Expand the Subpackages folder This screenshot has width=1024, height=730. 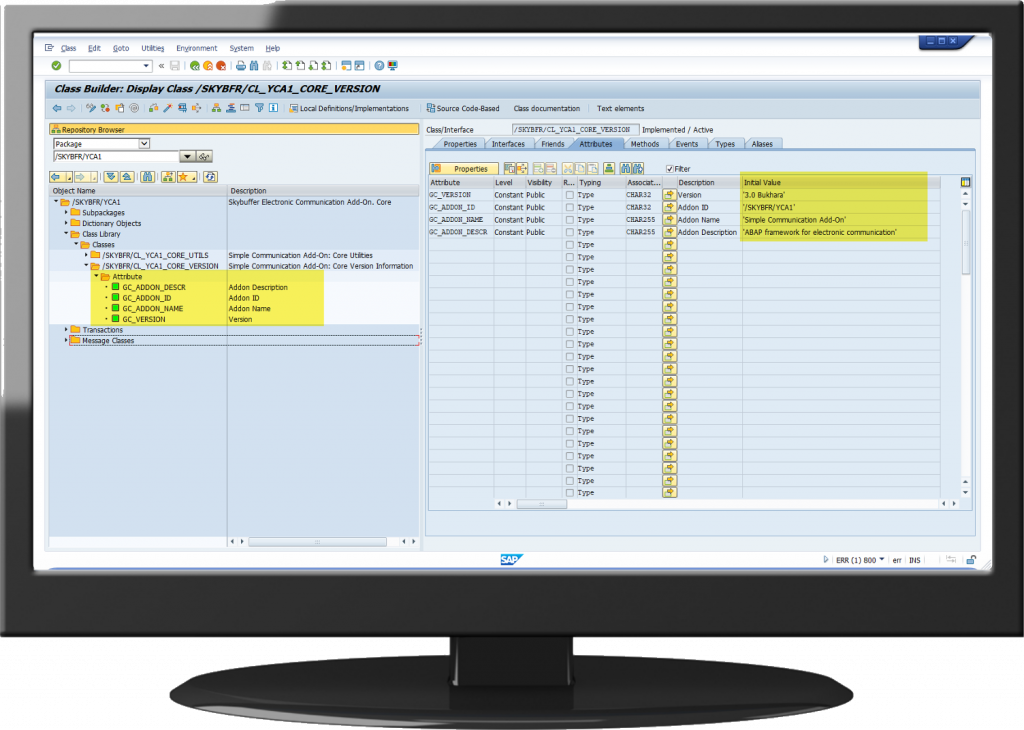66,212
